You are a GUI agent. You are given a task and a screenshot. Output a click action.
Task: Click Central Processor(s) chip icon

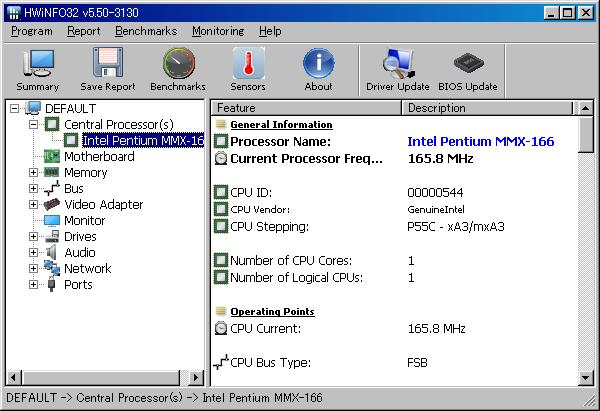52,124
